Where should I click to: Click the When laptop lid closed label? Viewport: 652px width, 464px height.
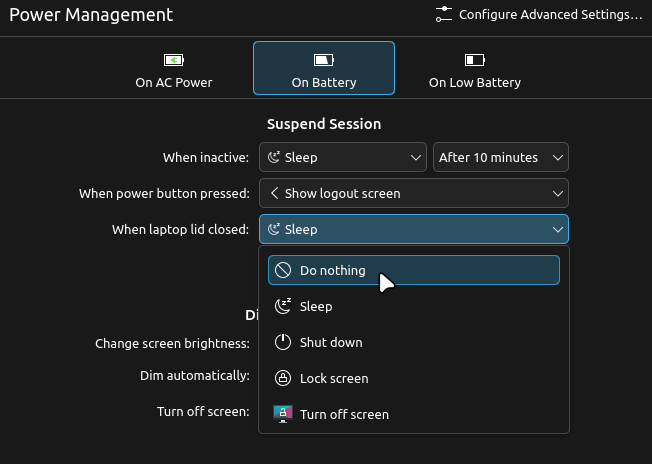[180, 230]
